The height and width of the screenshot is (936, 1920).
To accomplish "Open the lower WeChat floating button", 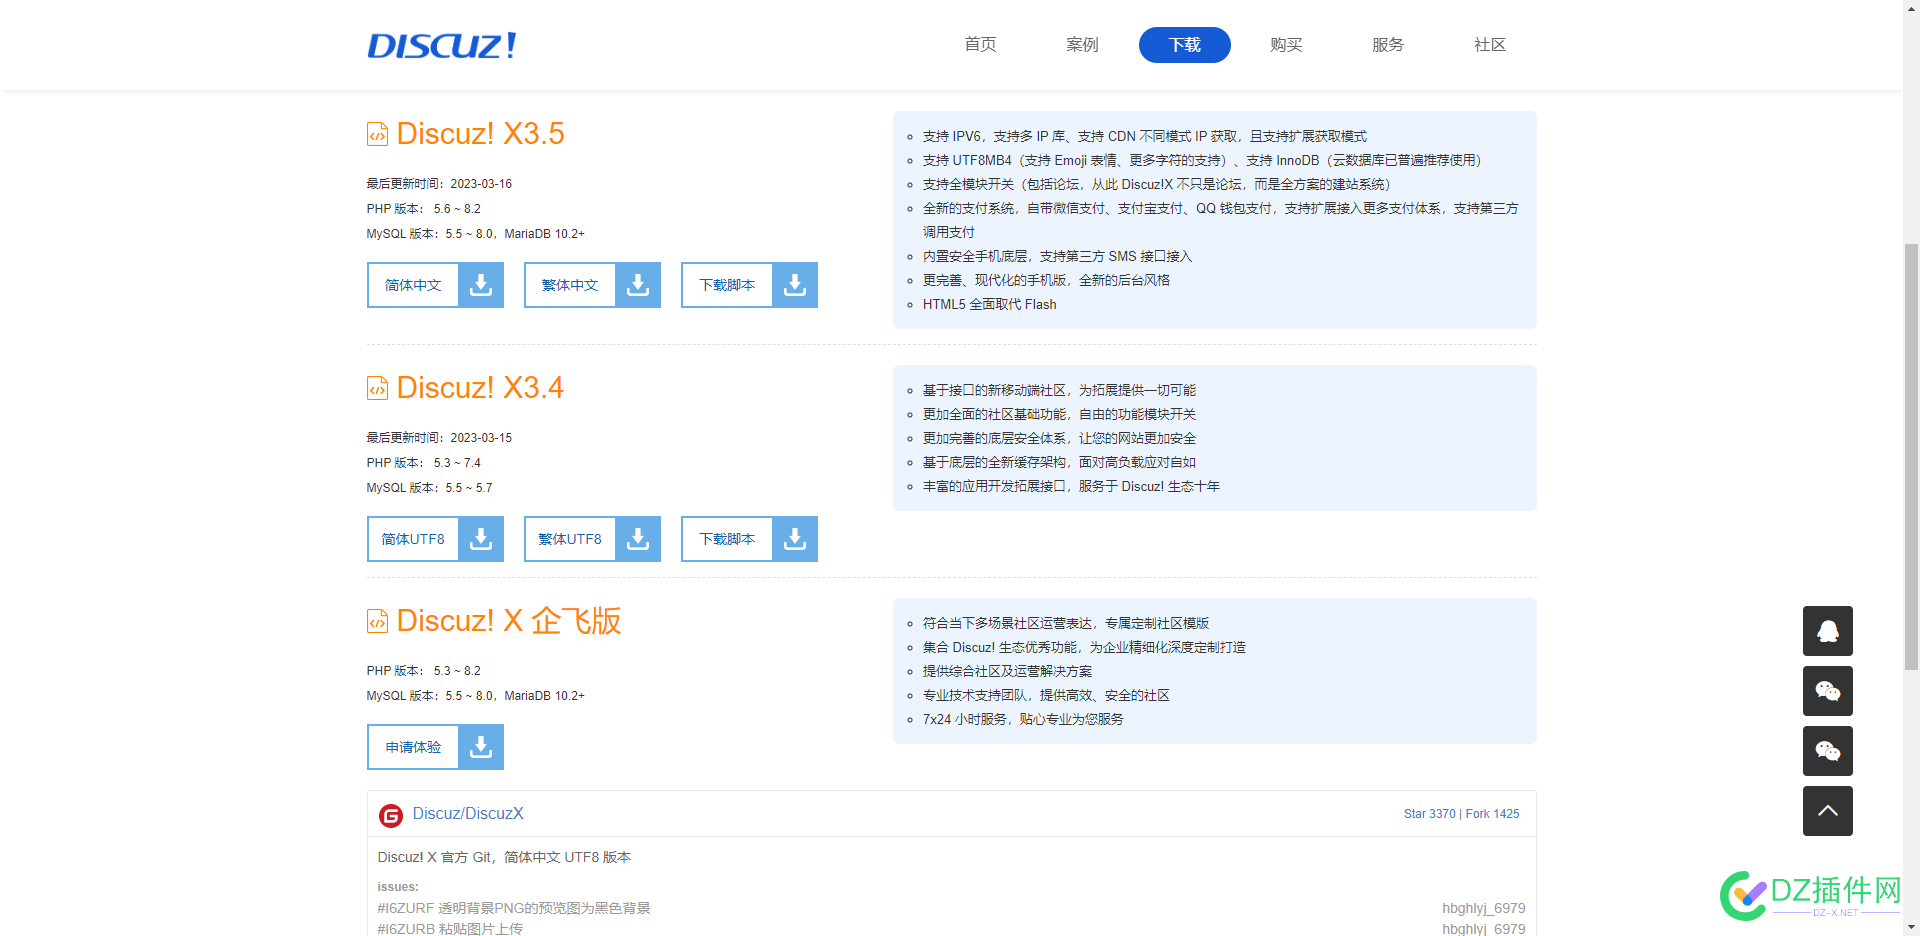I will [1828, 751].
